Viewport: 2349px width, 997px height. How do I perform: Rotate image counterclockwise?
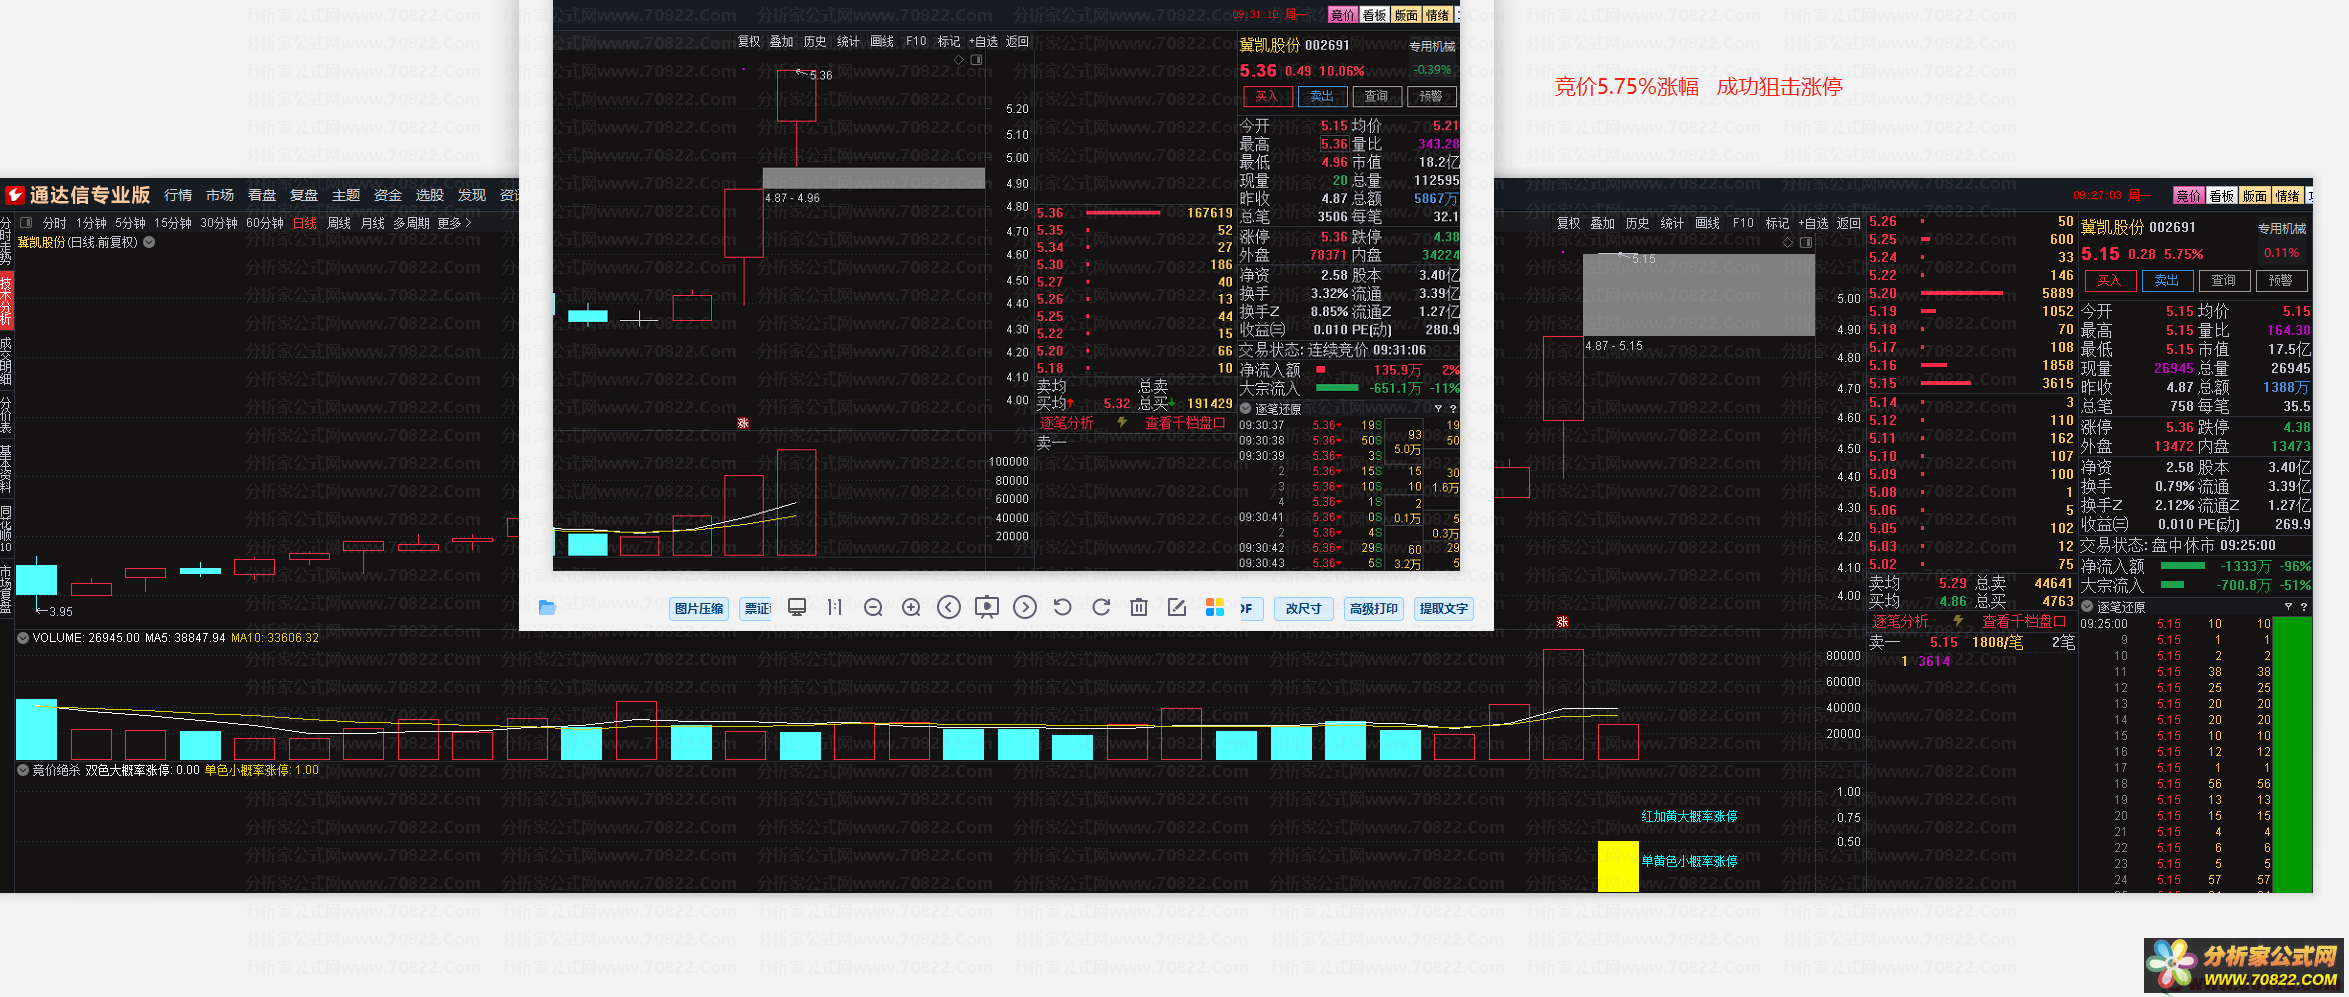(x=1063, y=608)
